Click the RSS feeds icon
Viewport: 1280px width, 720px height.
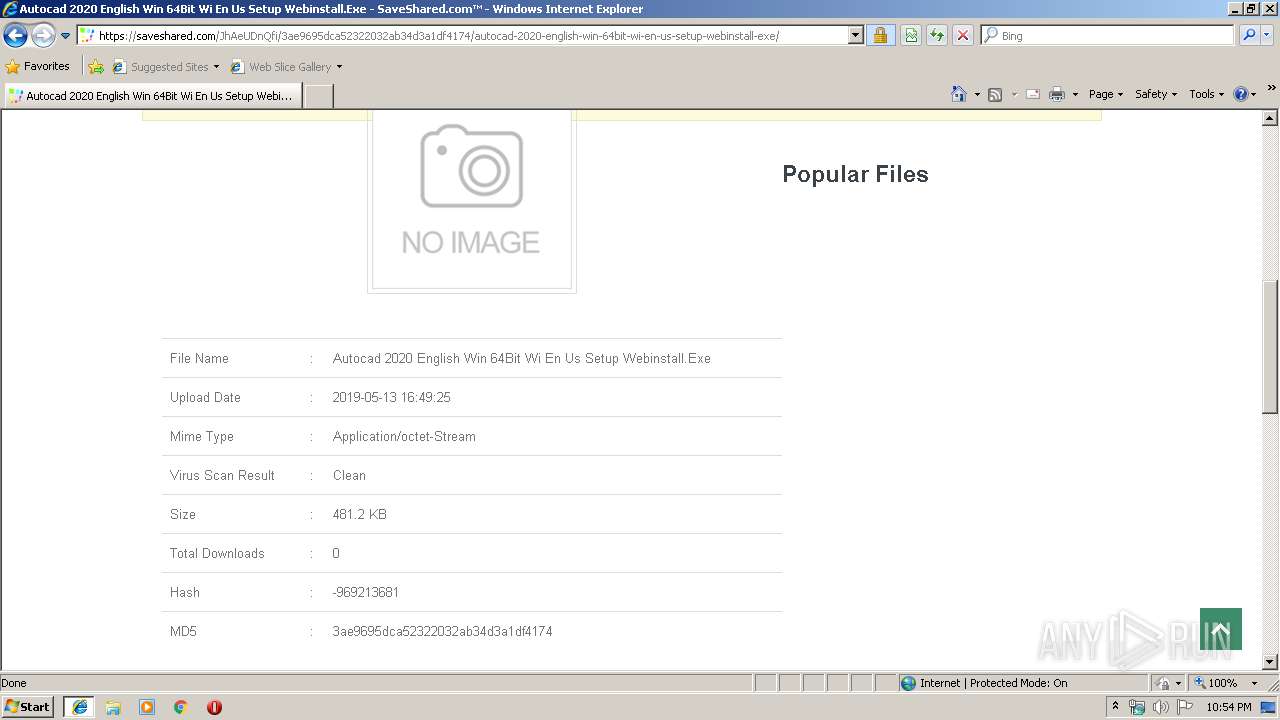[x=995, y=94]
